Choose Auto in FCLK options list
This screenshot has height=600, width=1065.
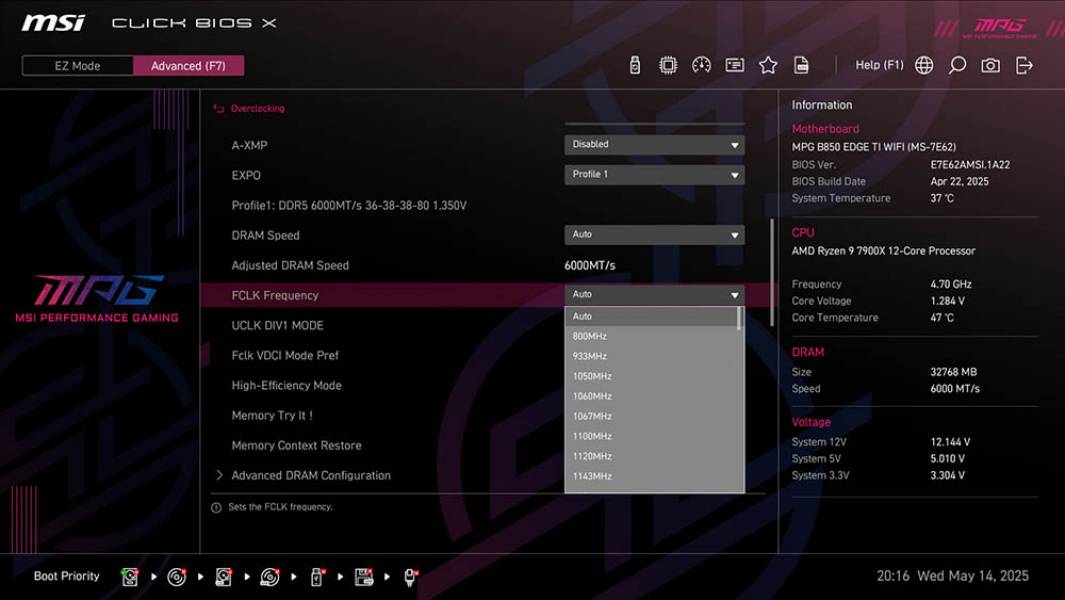(651, 316)
